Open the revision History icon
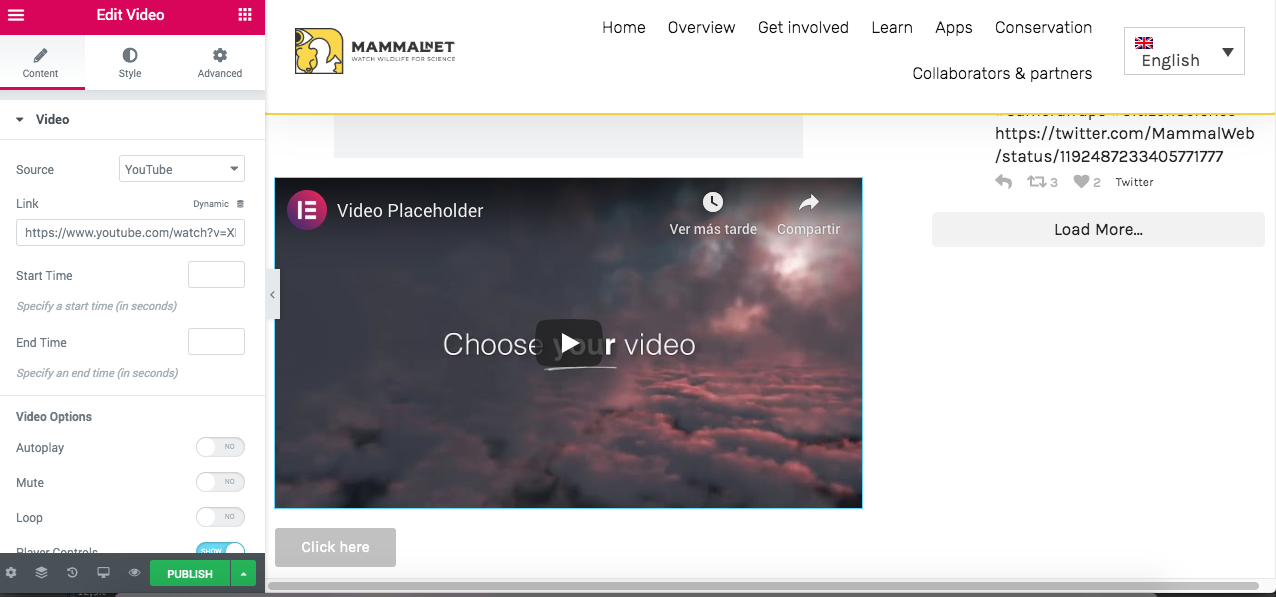 [72, 573]
